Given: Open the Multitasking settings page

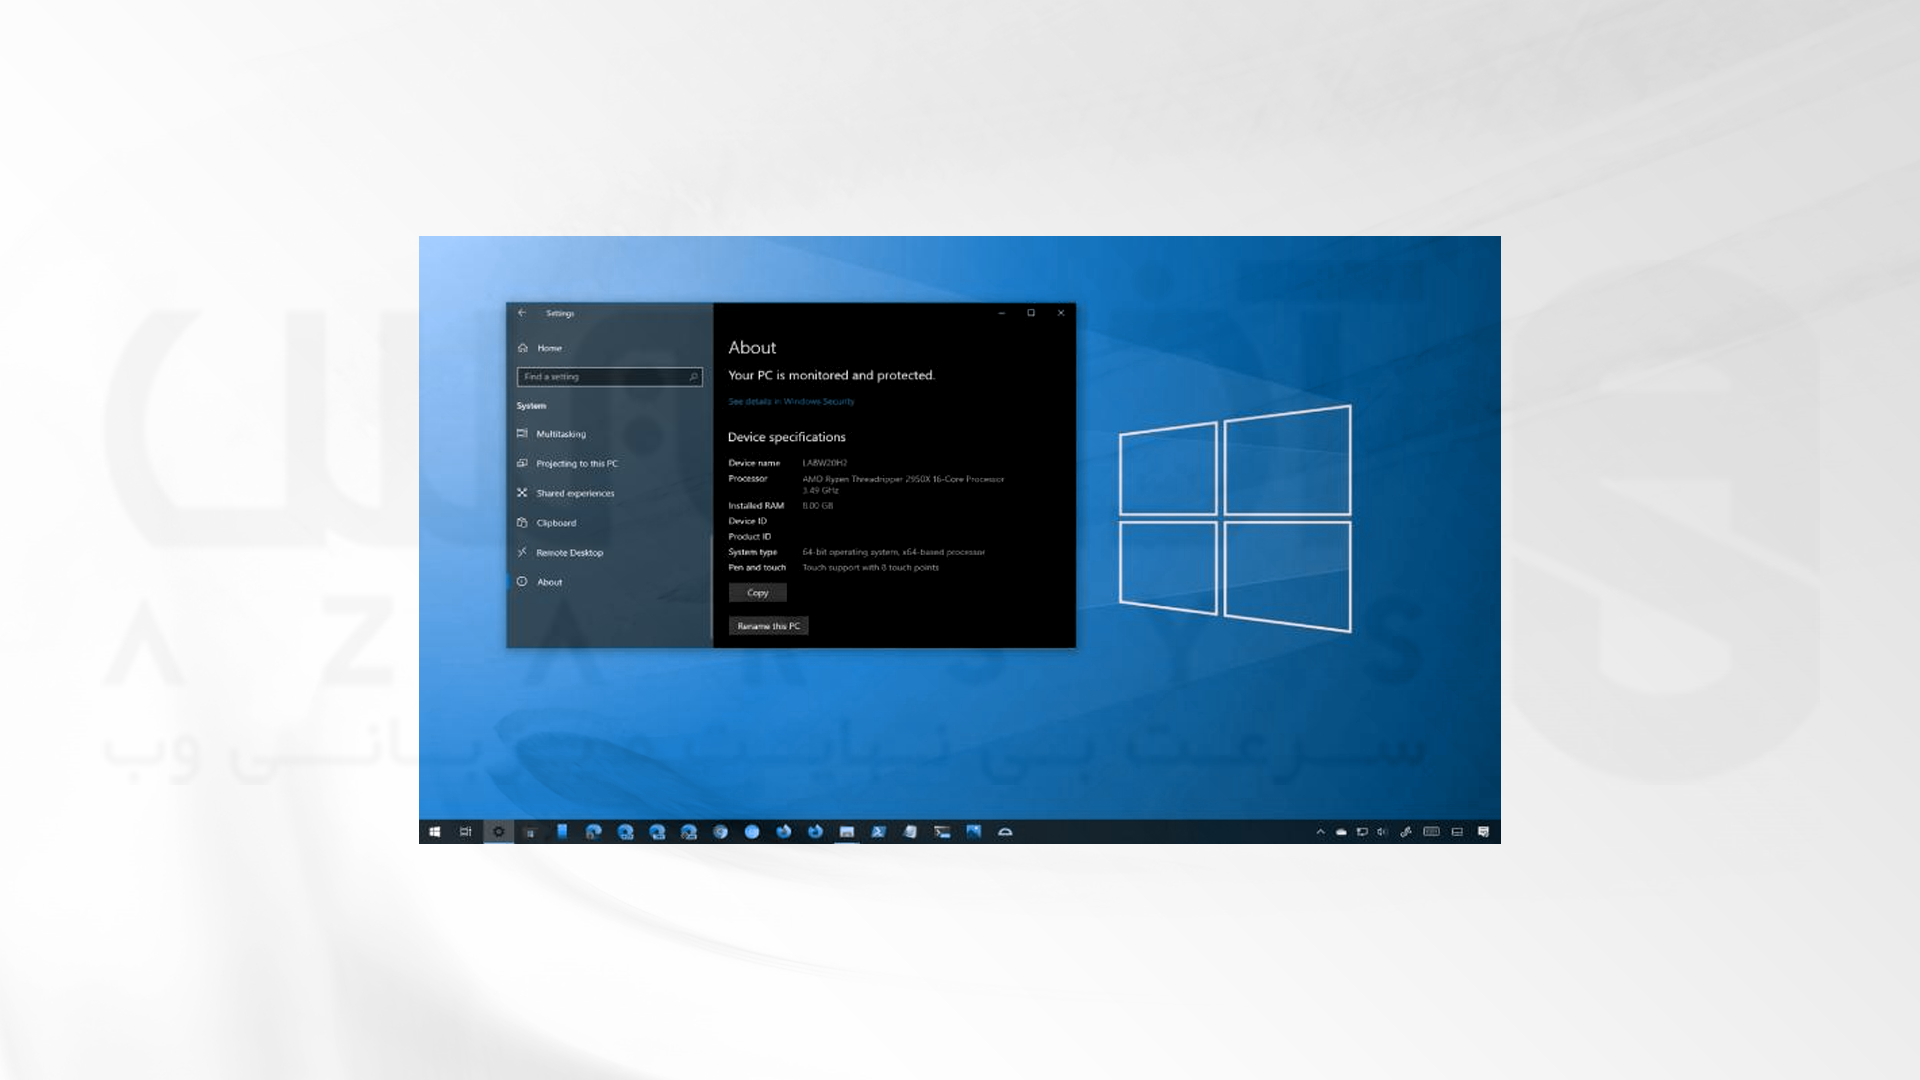Looking at the screenshot, I should [552, 434].
